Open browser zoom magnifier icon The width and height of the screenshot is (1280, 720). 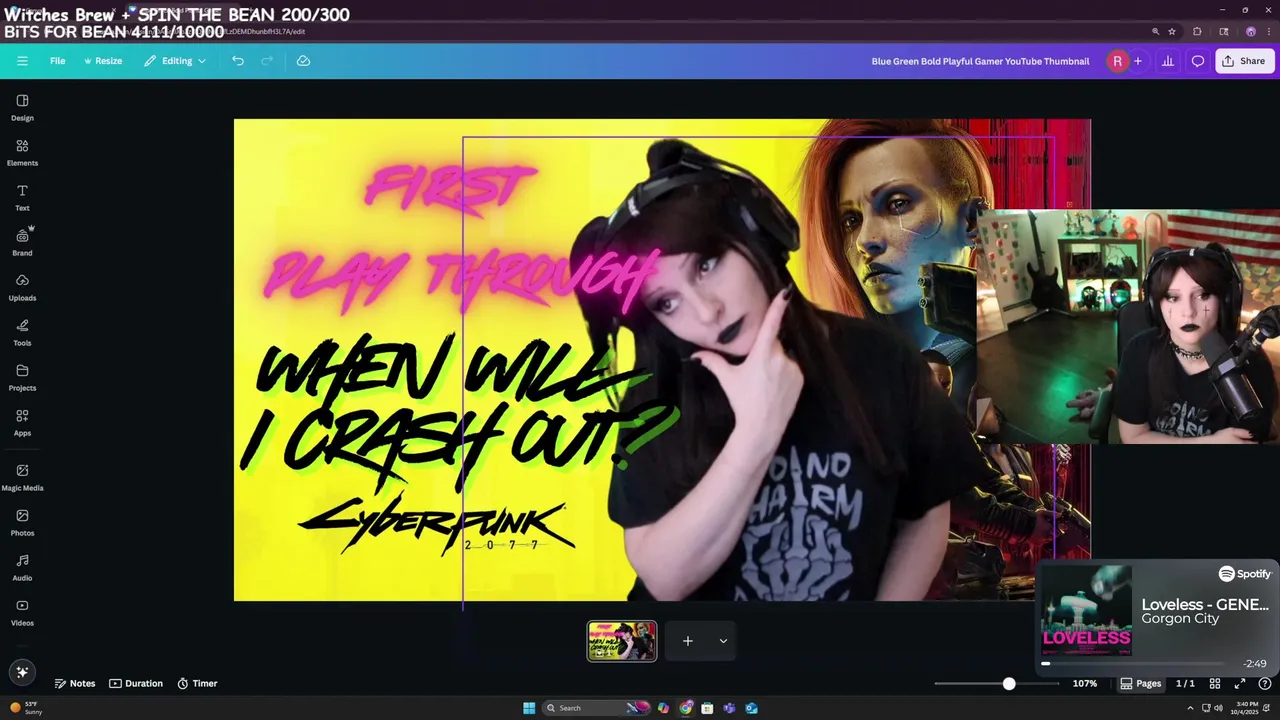click(1155, 31)
